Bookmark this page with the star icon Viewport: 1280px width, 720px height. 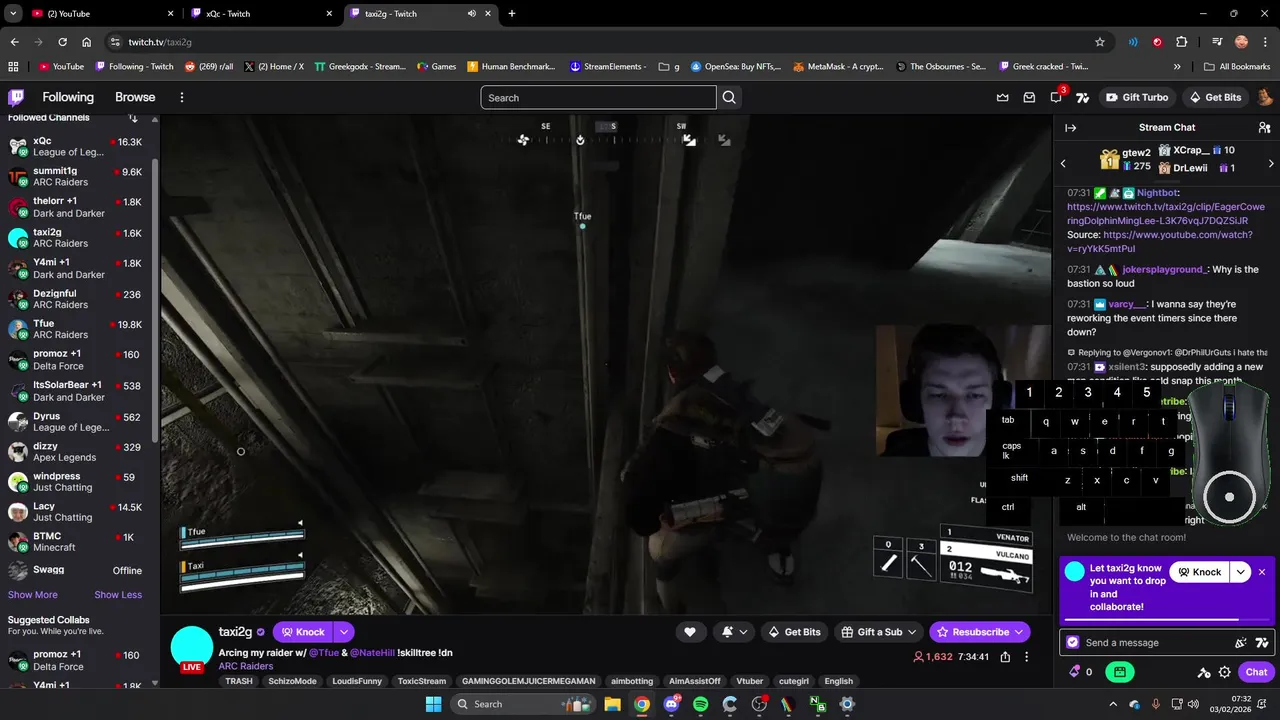pyautogui.click(x=1100, y=42)
